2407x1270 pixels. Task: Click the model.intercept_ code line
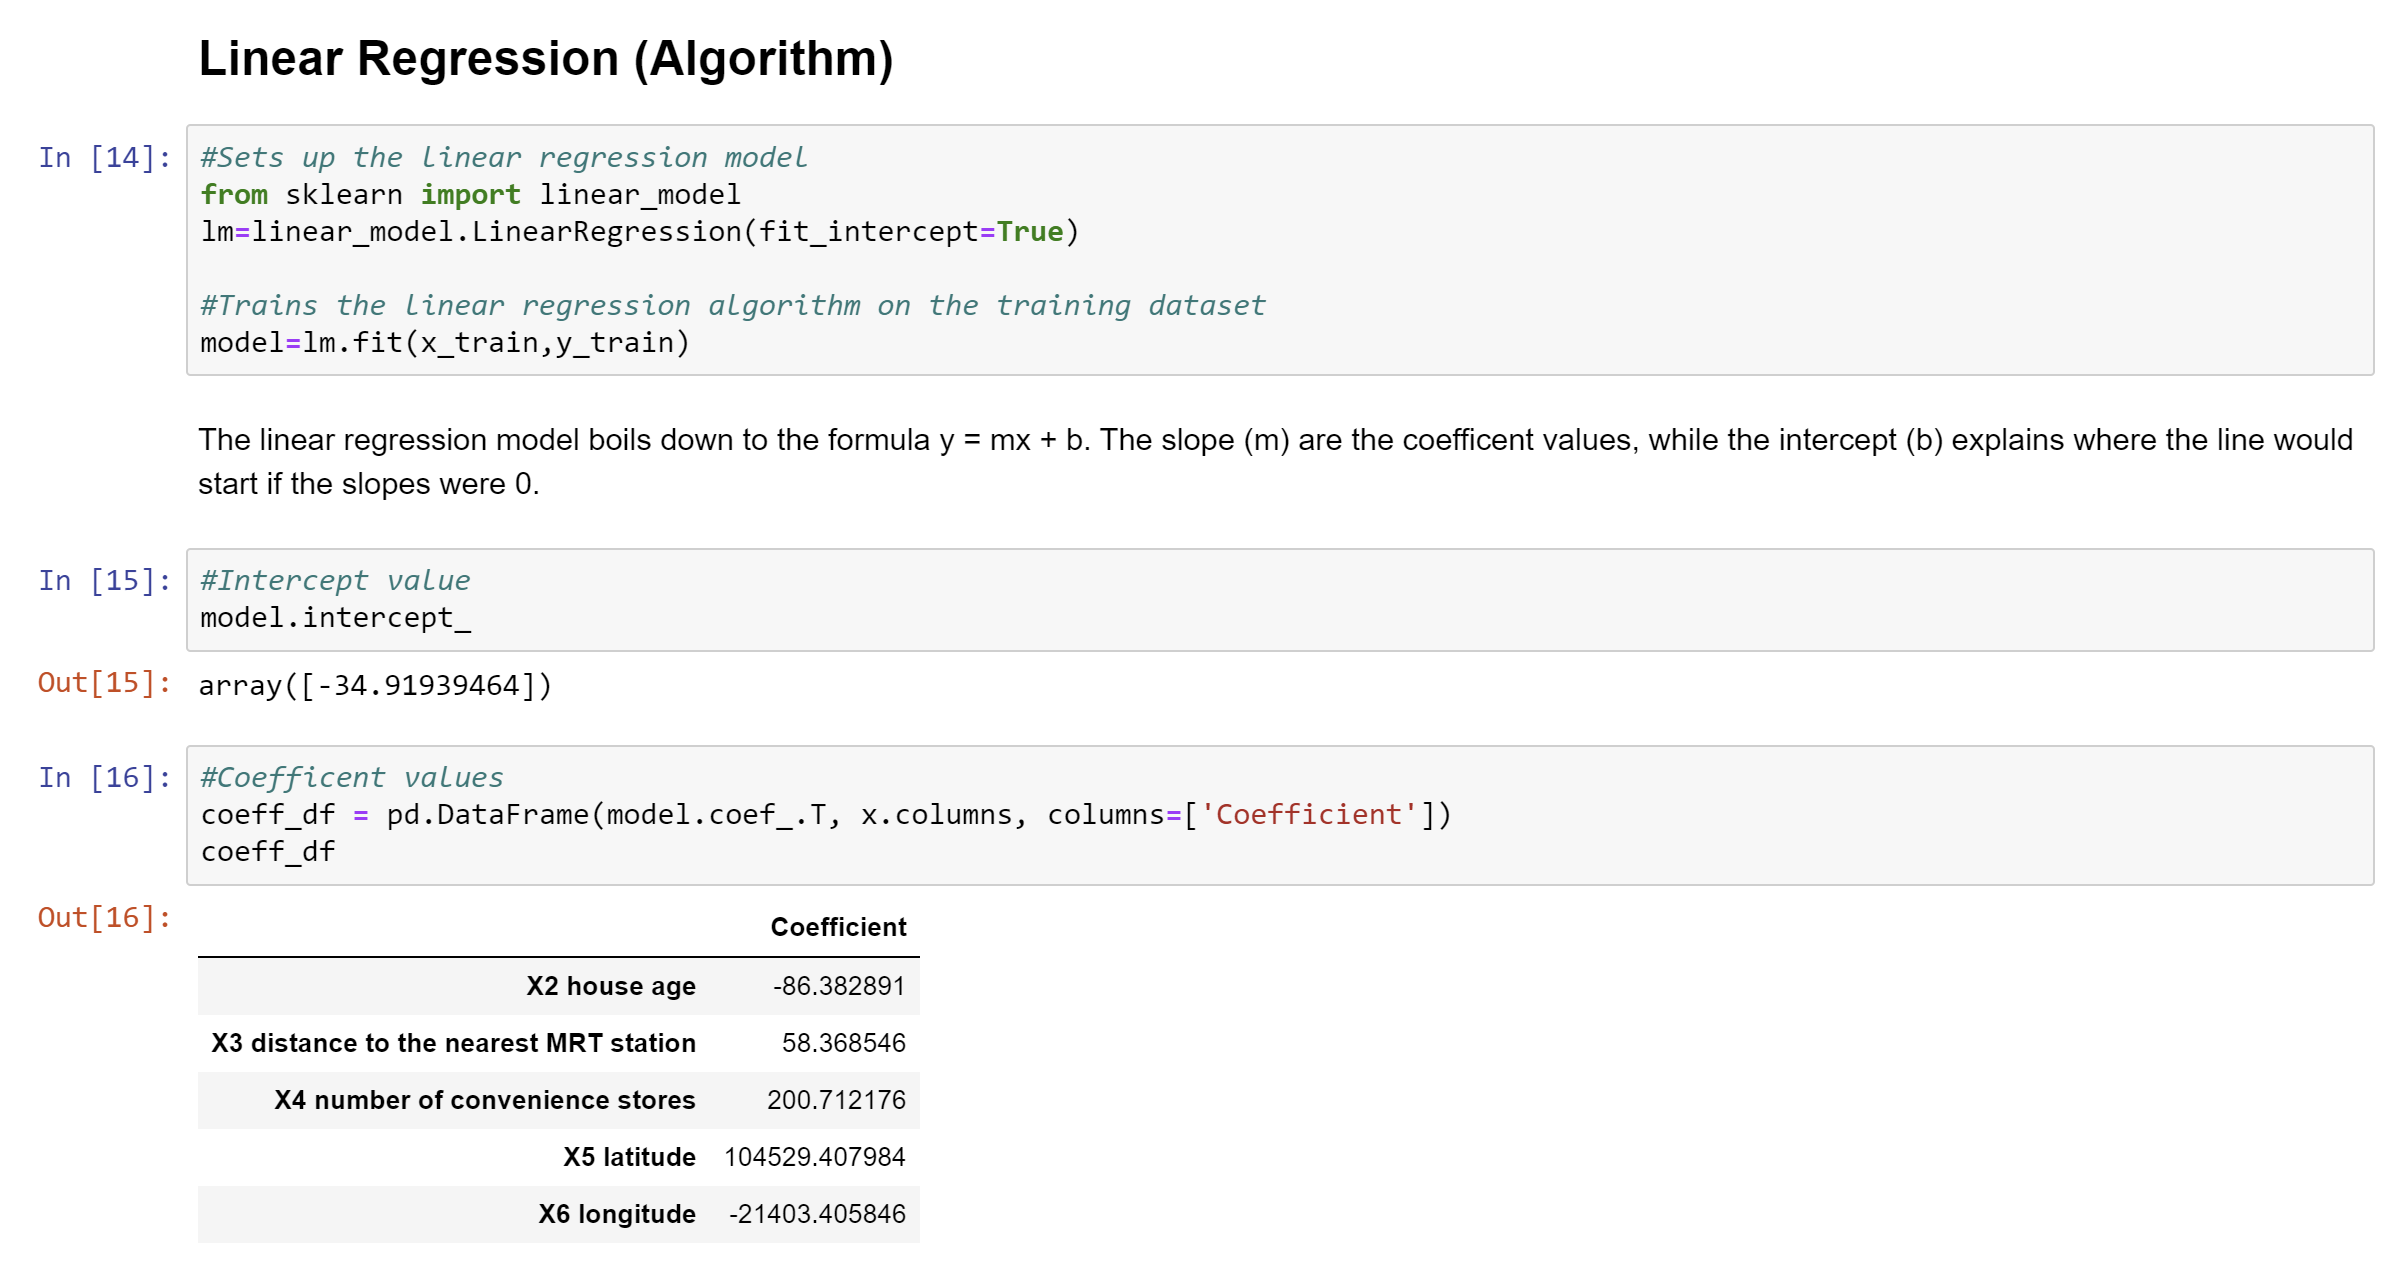(x=335, y=618)
